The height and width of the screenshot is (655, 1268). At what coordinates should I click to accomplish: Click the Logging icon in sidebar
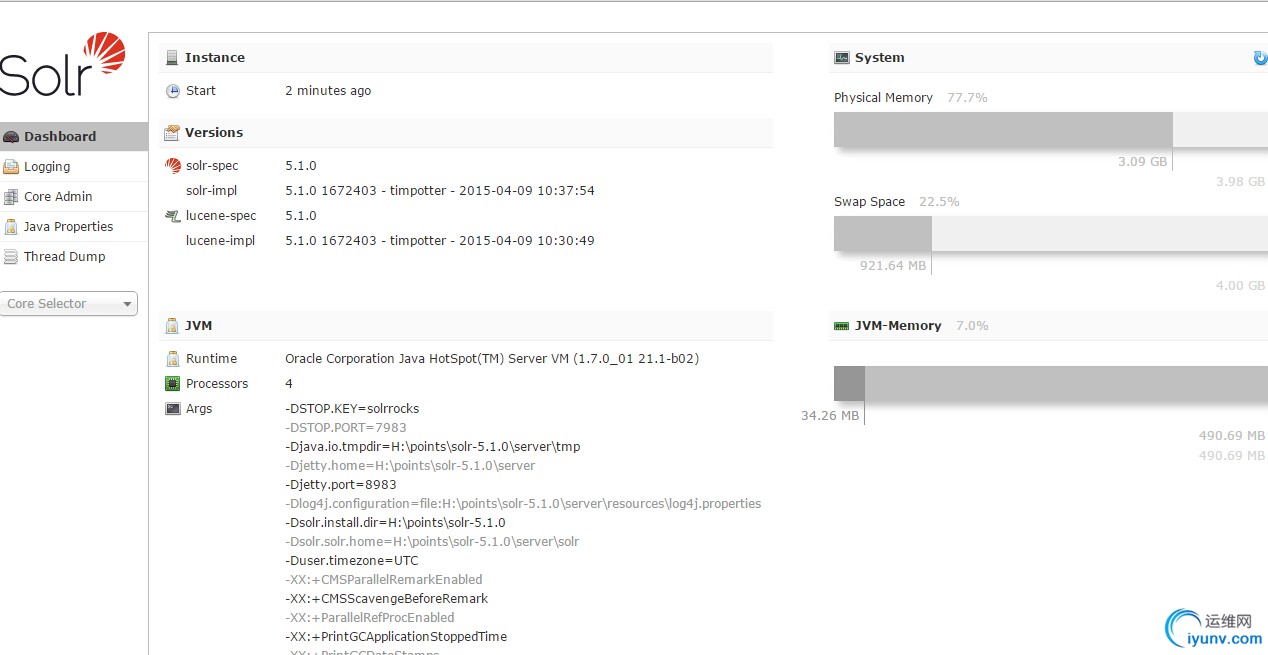coord(11,167)
